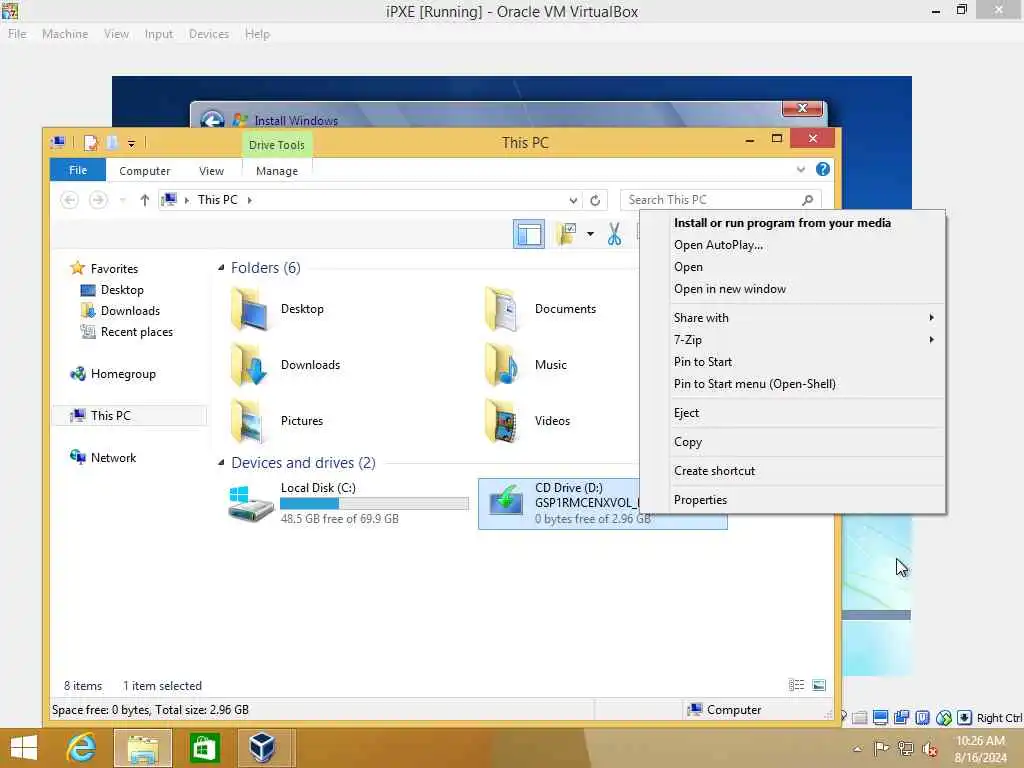Click the Drive Tools contextual tab header
1024x768 pixels.
coord(277,145)
